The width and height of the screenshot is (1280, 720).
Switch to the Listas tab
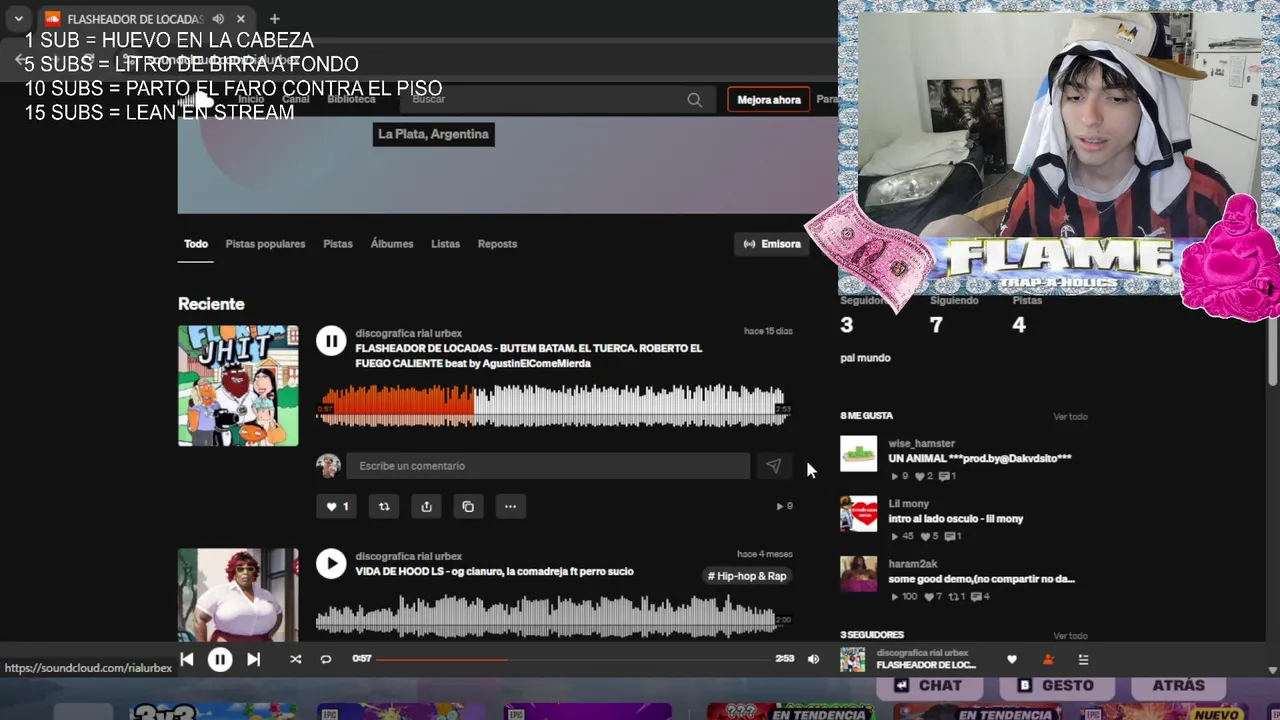(x=445, y=244)
